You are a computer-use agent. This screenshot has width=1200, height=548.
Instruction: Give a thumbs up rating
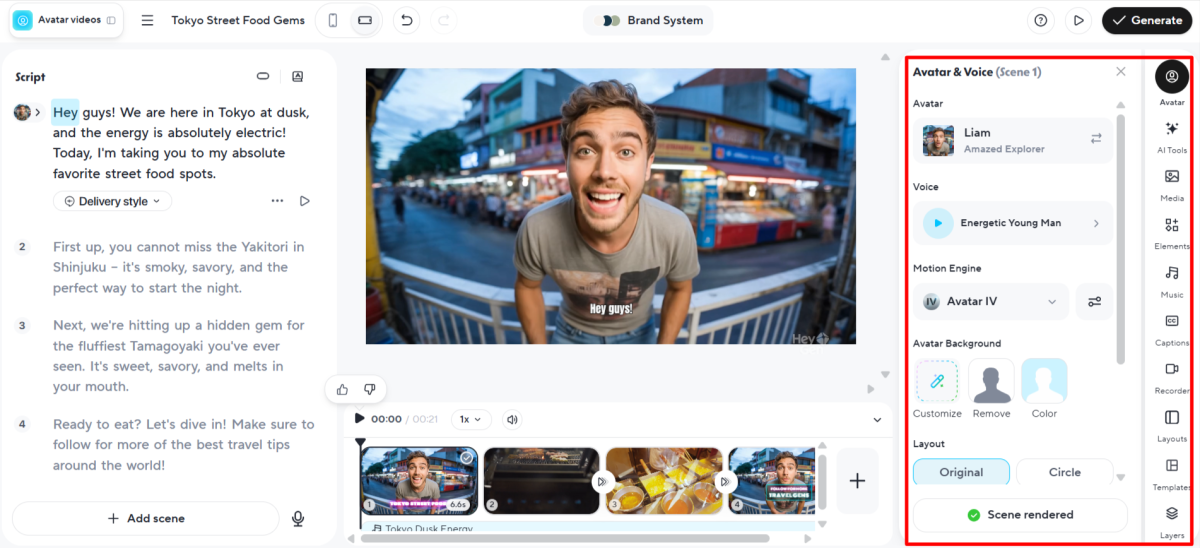tap(343, 389)
